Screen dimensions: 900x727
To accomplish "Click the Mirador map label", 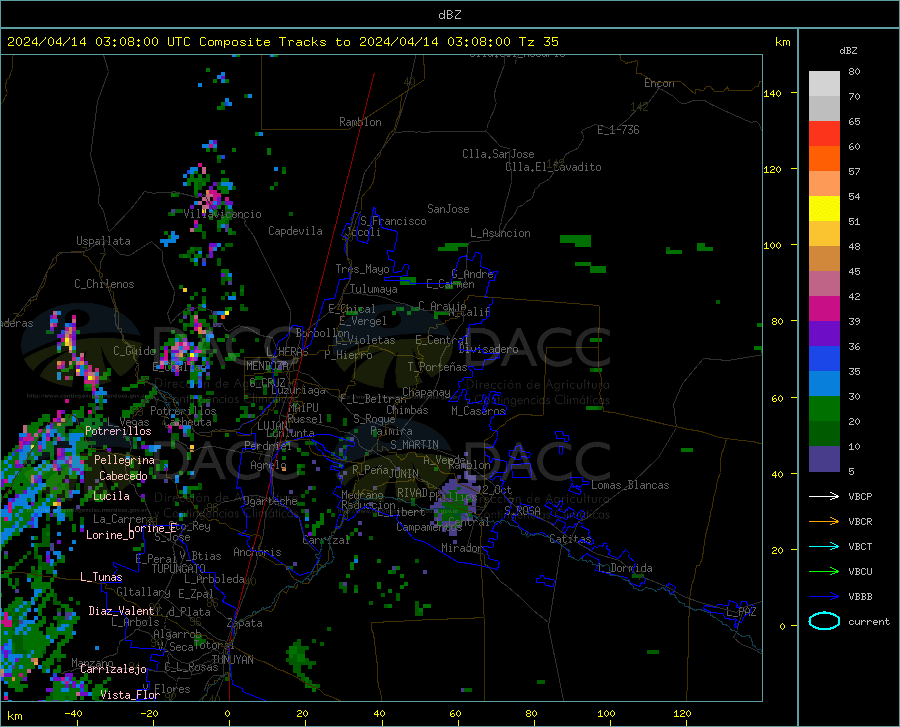I will click(x=461, y=548).
